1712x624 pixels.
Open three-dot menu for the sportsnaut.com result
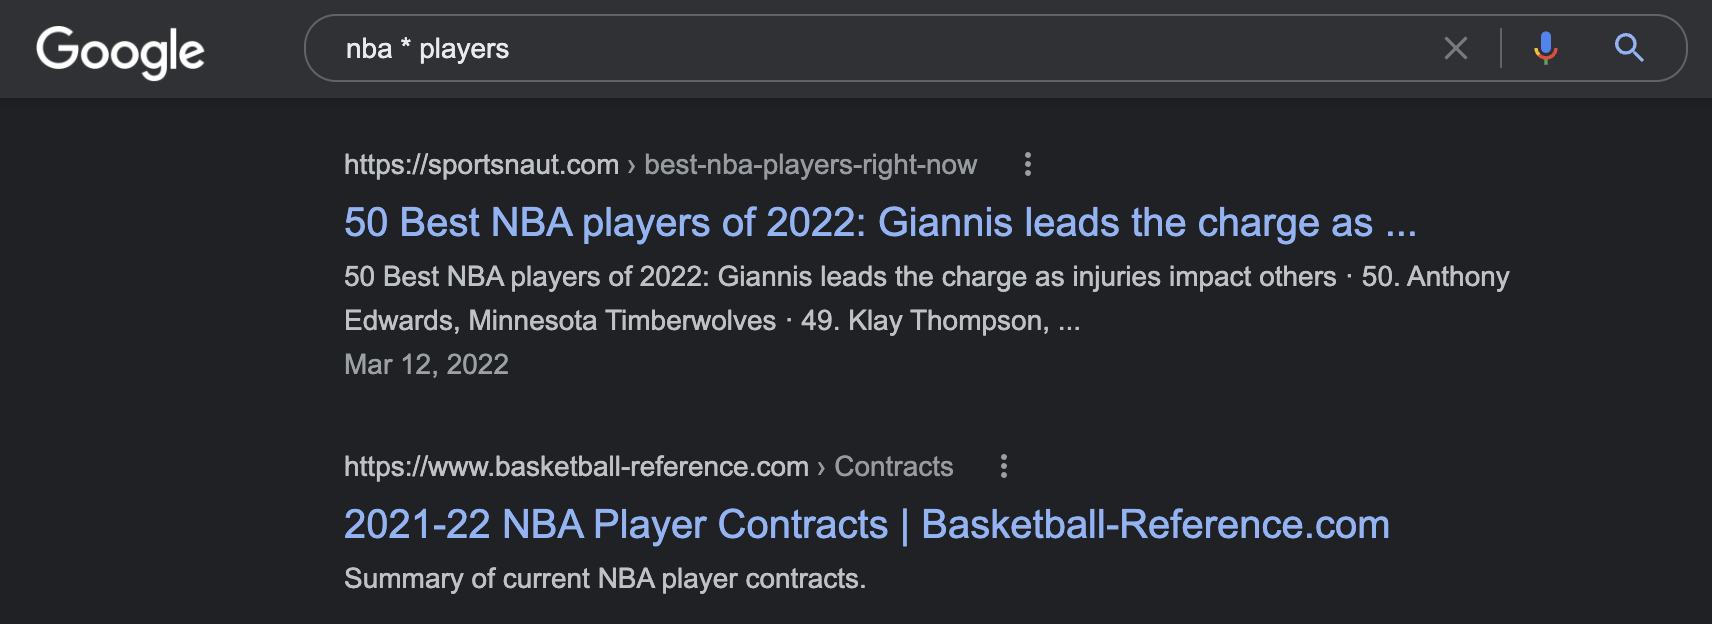tap(1027, 164)
